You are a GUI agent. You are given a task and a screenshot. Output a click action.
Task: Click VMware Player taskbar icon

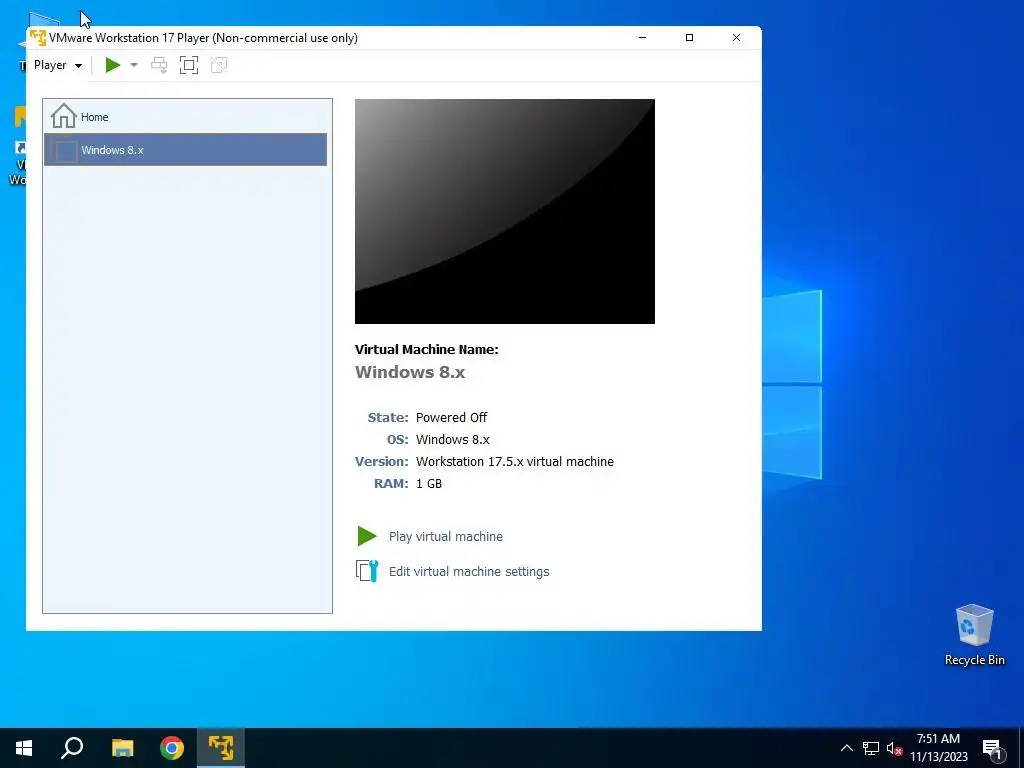point(221,748)
